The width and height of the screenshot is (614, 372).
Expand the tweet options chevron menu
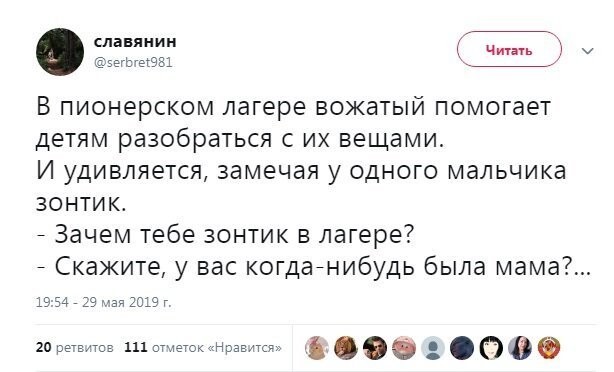click(x=587, y=51)
